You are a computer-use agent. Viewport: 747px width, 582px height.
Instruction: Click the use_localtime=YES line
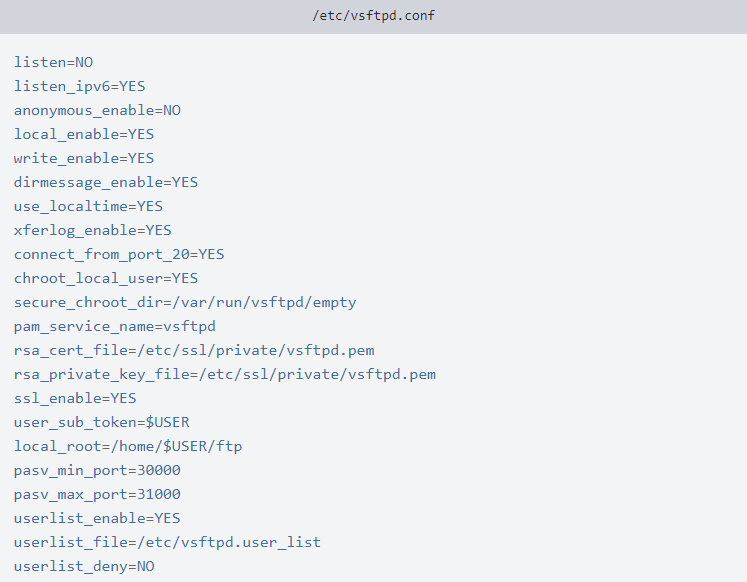(x=88, y=206)
